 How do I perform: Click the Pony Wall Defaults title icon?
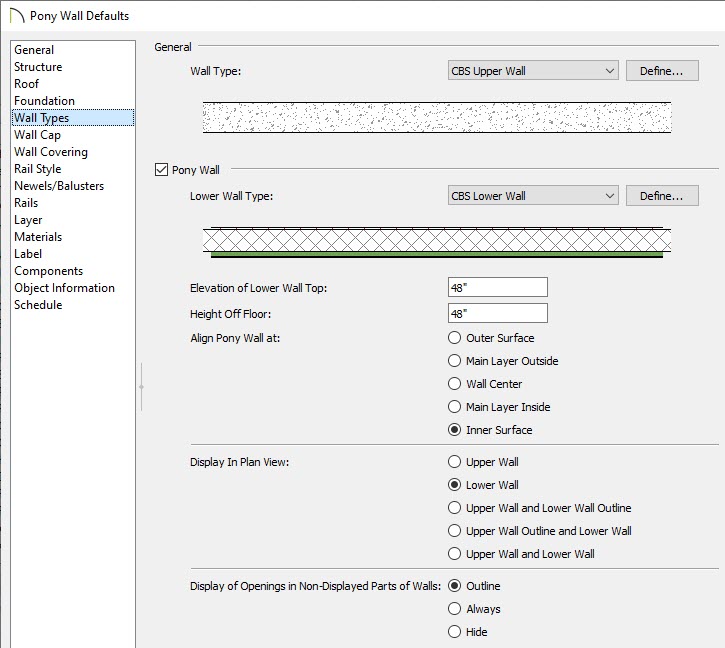pos(17,15)
